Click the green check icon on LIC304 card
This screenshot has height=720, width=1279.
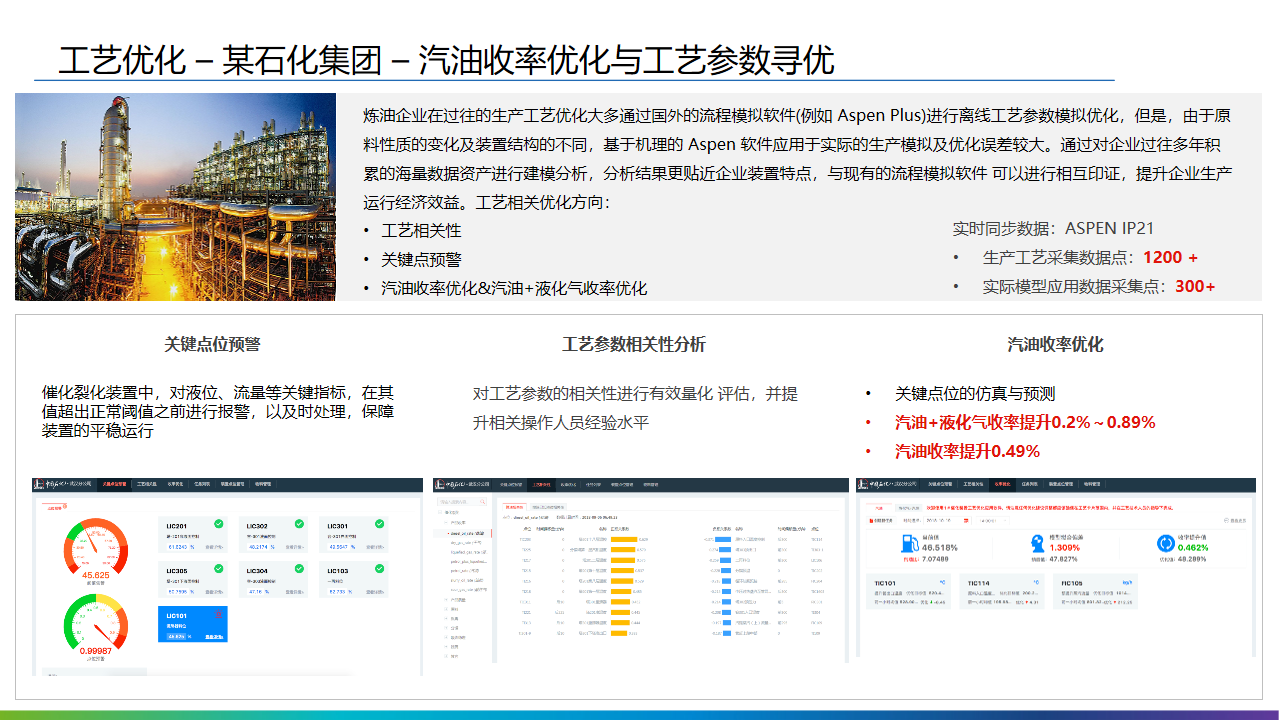click(x=299, y=568)
